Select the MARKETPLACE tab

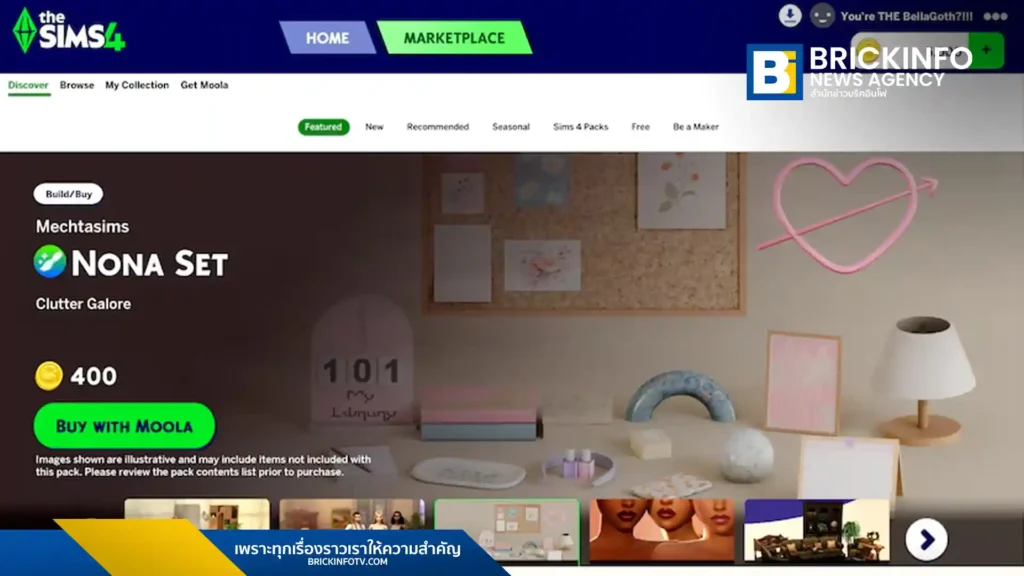point(454,38)
